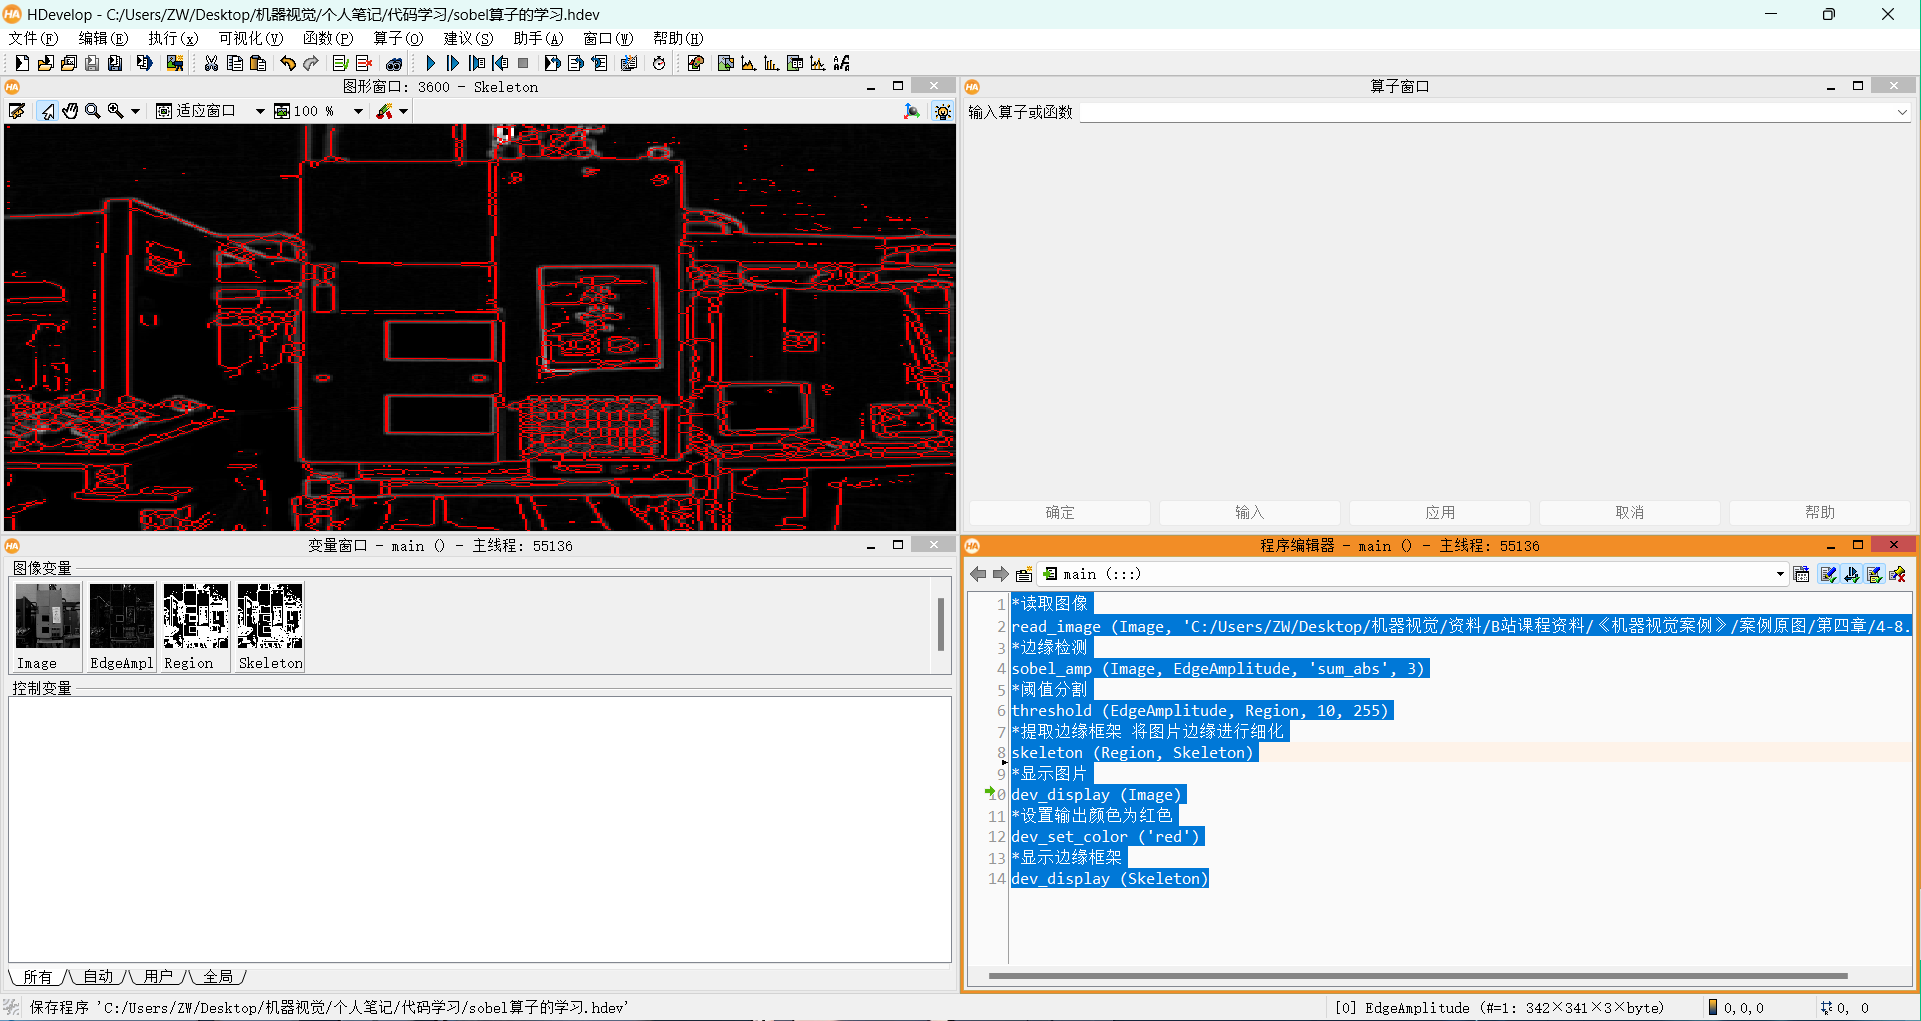Toggle the light bulb icon in graphics window
The image size is (1921, 1021).
(942, 111)
